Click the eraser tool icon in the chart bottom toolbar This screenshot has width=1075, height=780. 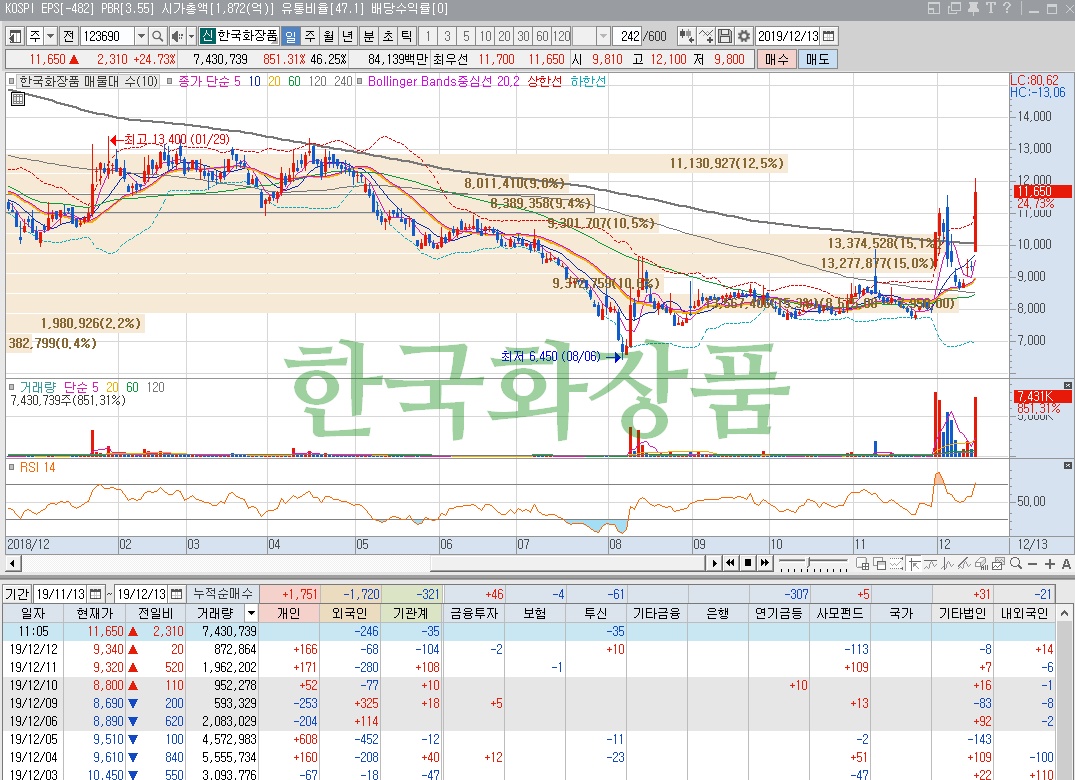[x=982, y=563]
